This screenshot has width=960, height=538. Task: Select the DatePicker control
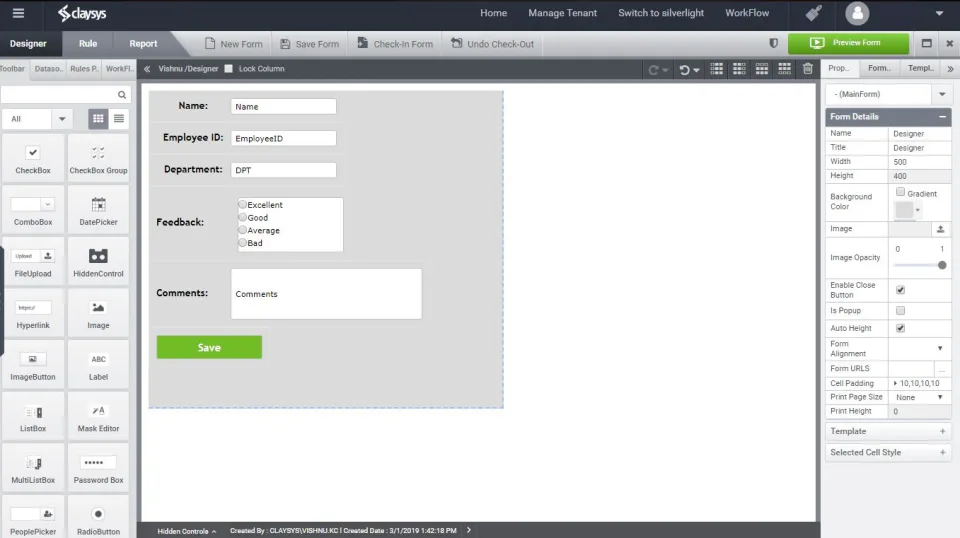[99, 211]
